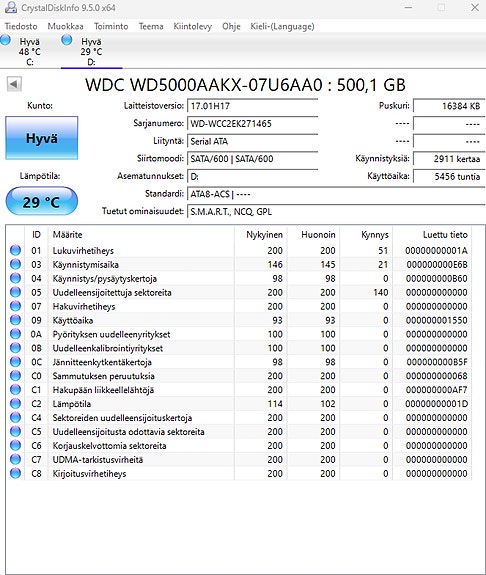
Task: Click the Lukuvirhetiheys attribute name
Action: (83, 250)
